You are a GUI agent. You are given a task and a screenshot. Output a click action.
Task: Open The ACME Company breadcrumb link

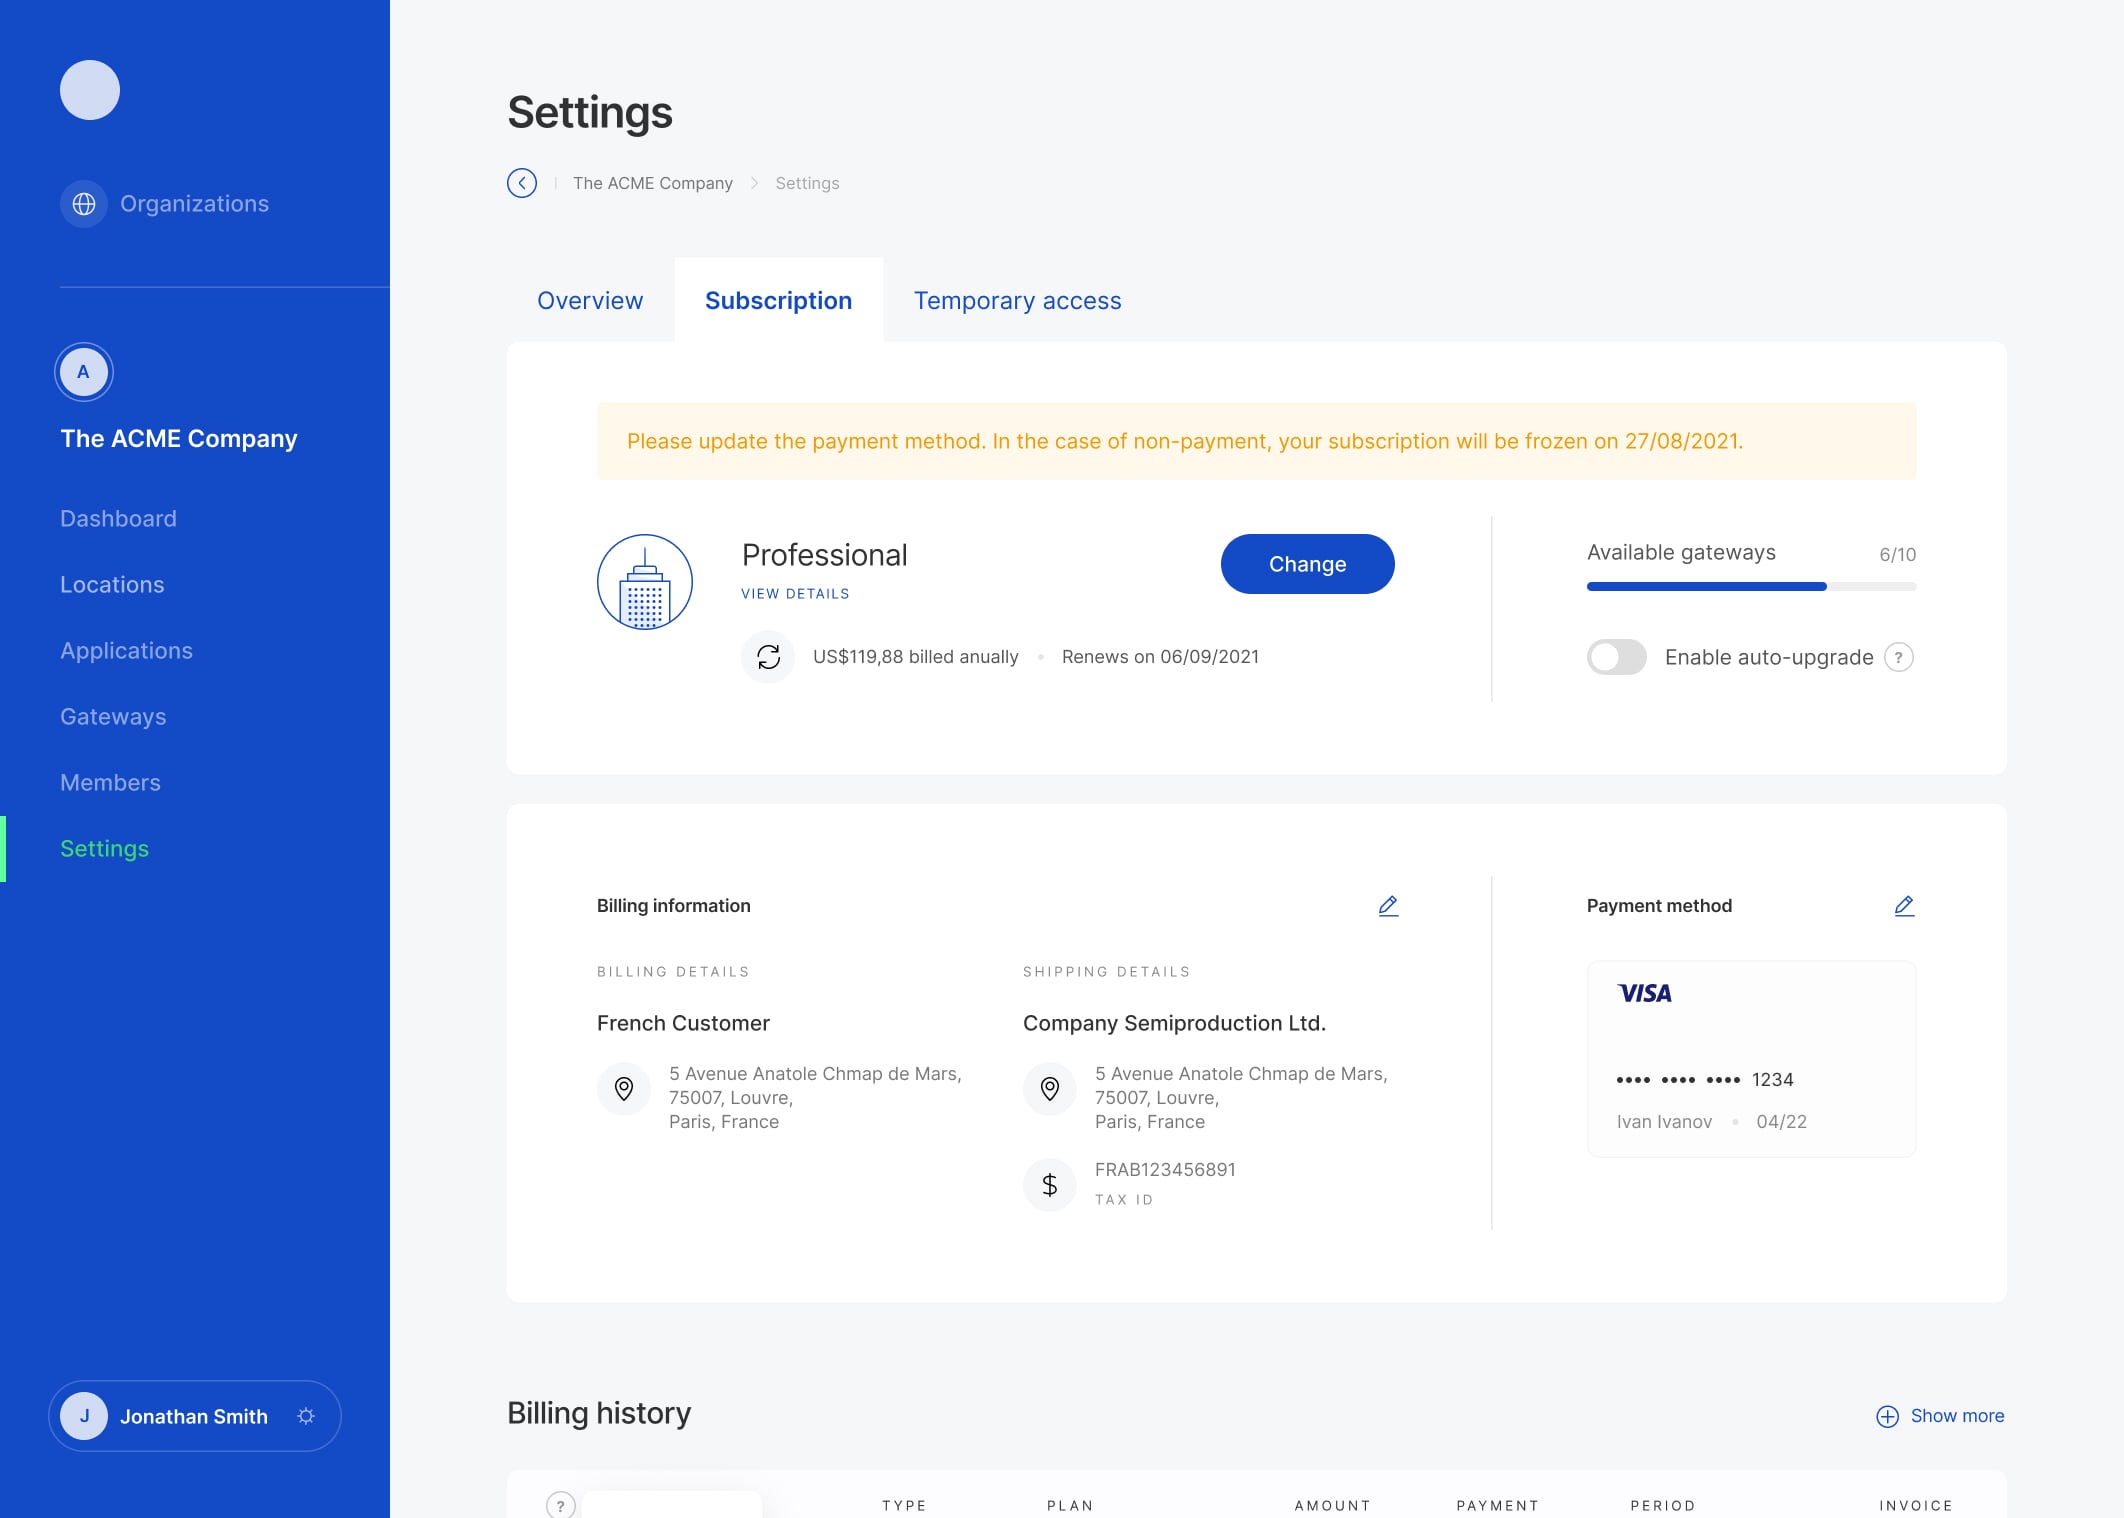(x=652, y=183)
